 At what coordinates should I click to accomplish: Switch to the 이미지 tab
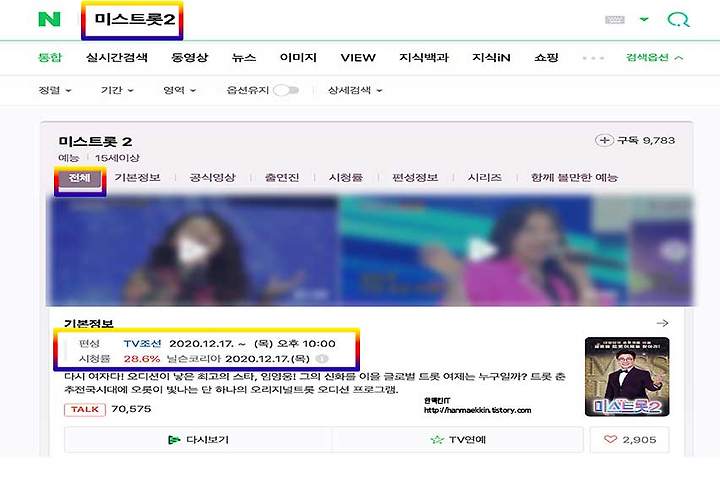(298, 57)
